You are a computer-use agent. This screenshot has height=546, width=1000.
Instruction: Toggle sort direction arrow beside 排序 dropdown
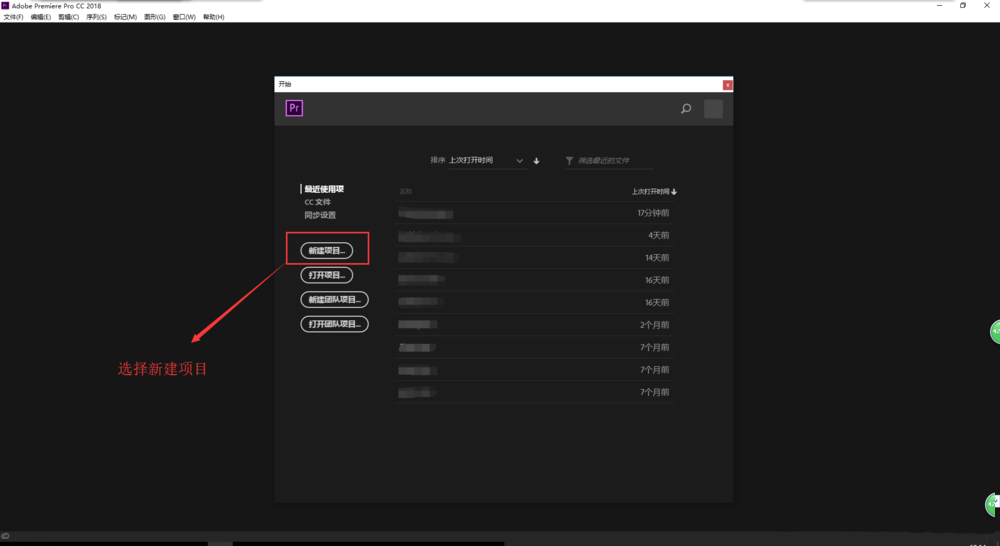(537, 161)
